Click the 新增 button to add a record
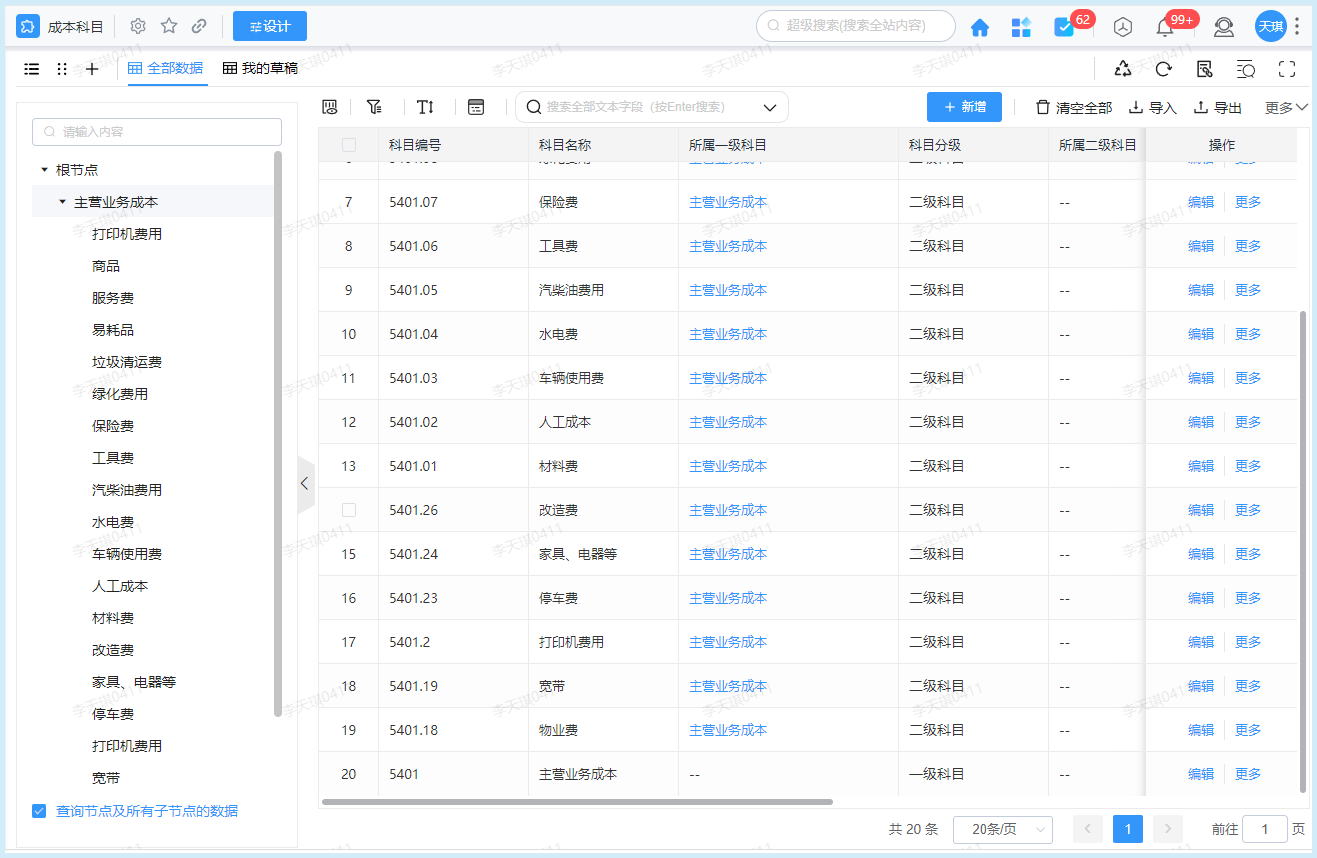Viewport: 1317px width, 858px height. coord(963,106)
